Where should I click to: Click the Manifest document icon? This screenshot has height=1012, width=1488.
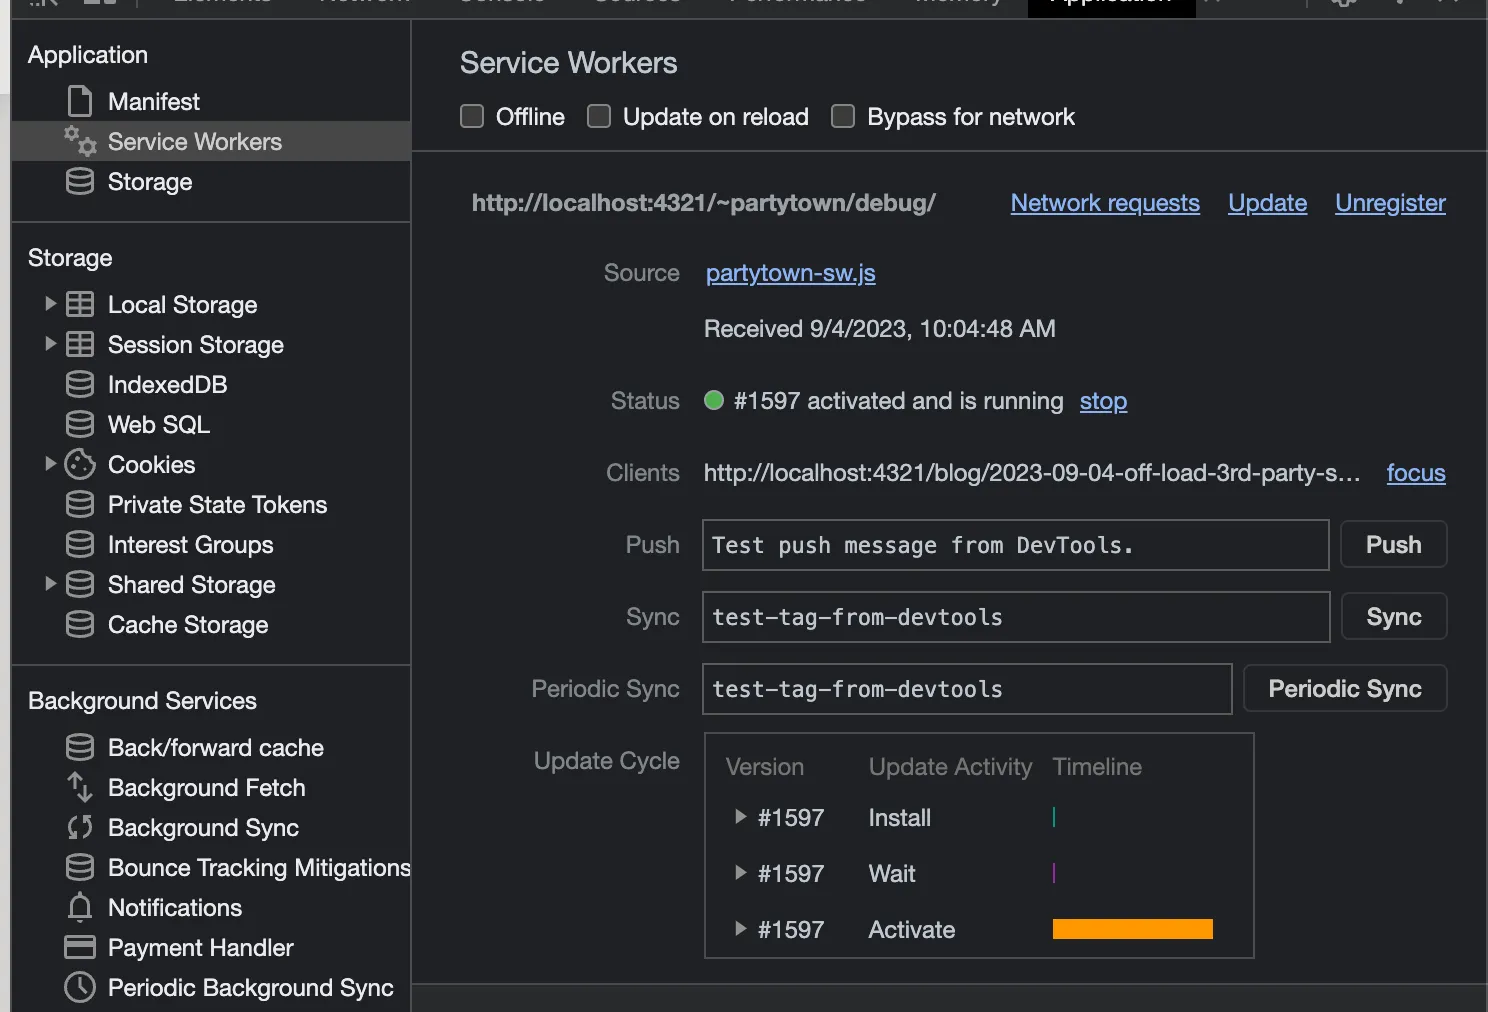tap(80, 102)
